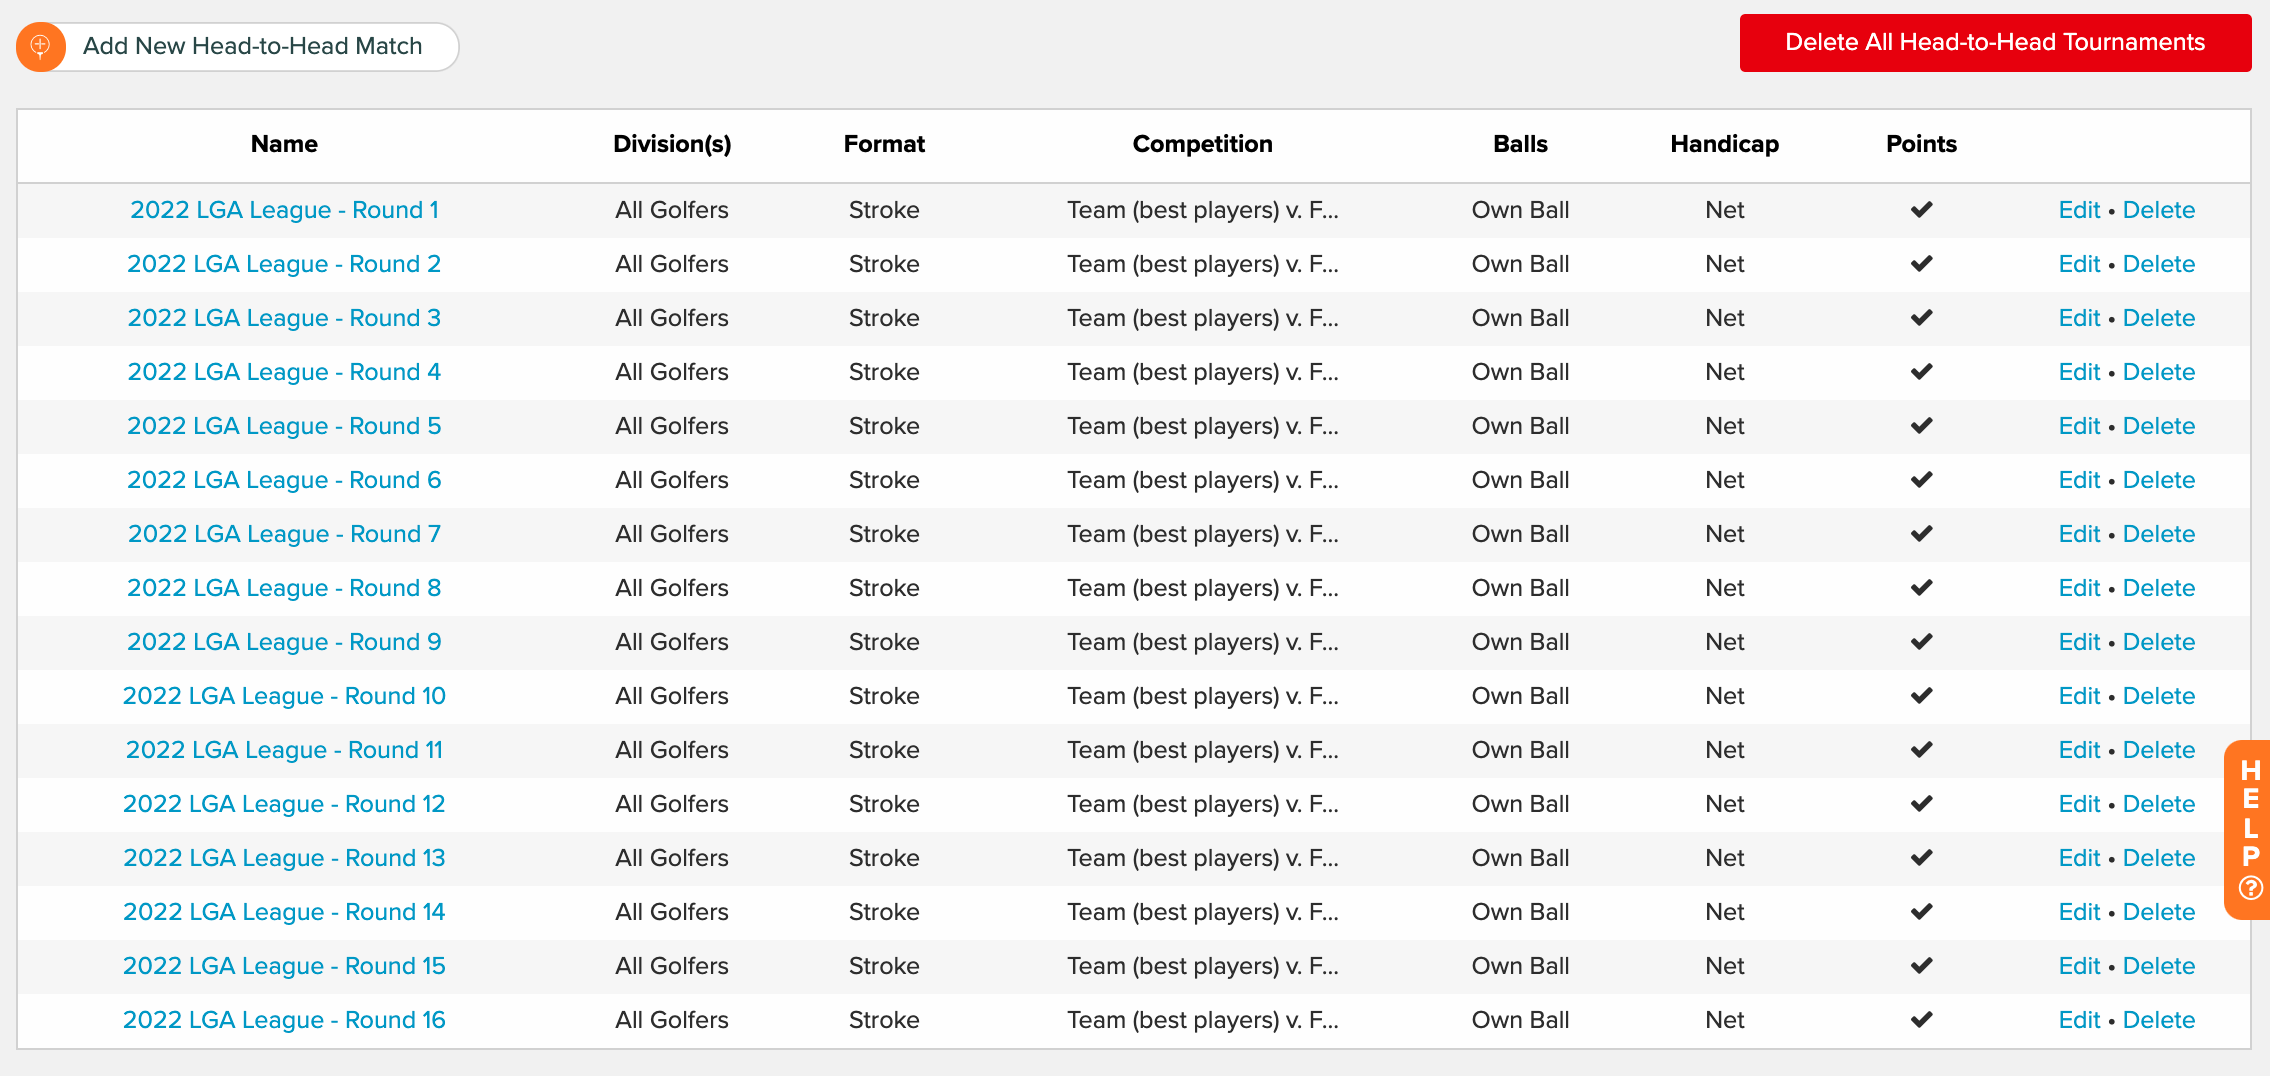The width and height of the screenshot is (2270, 1076).
Task: Delete the Round 4 match
Action: [2159, 372]
